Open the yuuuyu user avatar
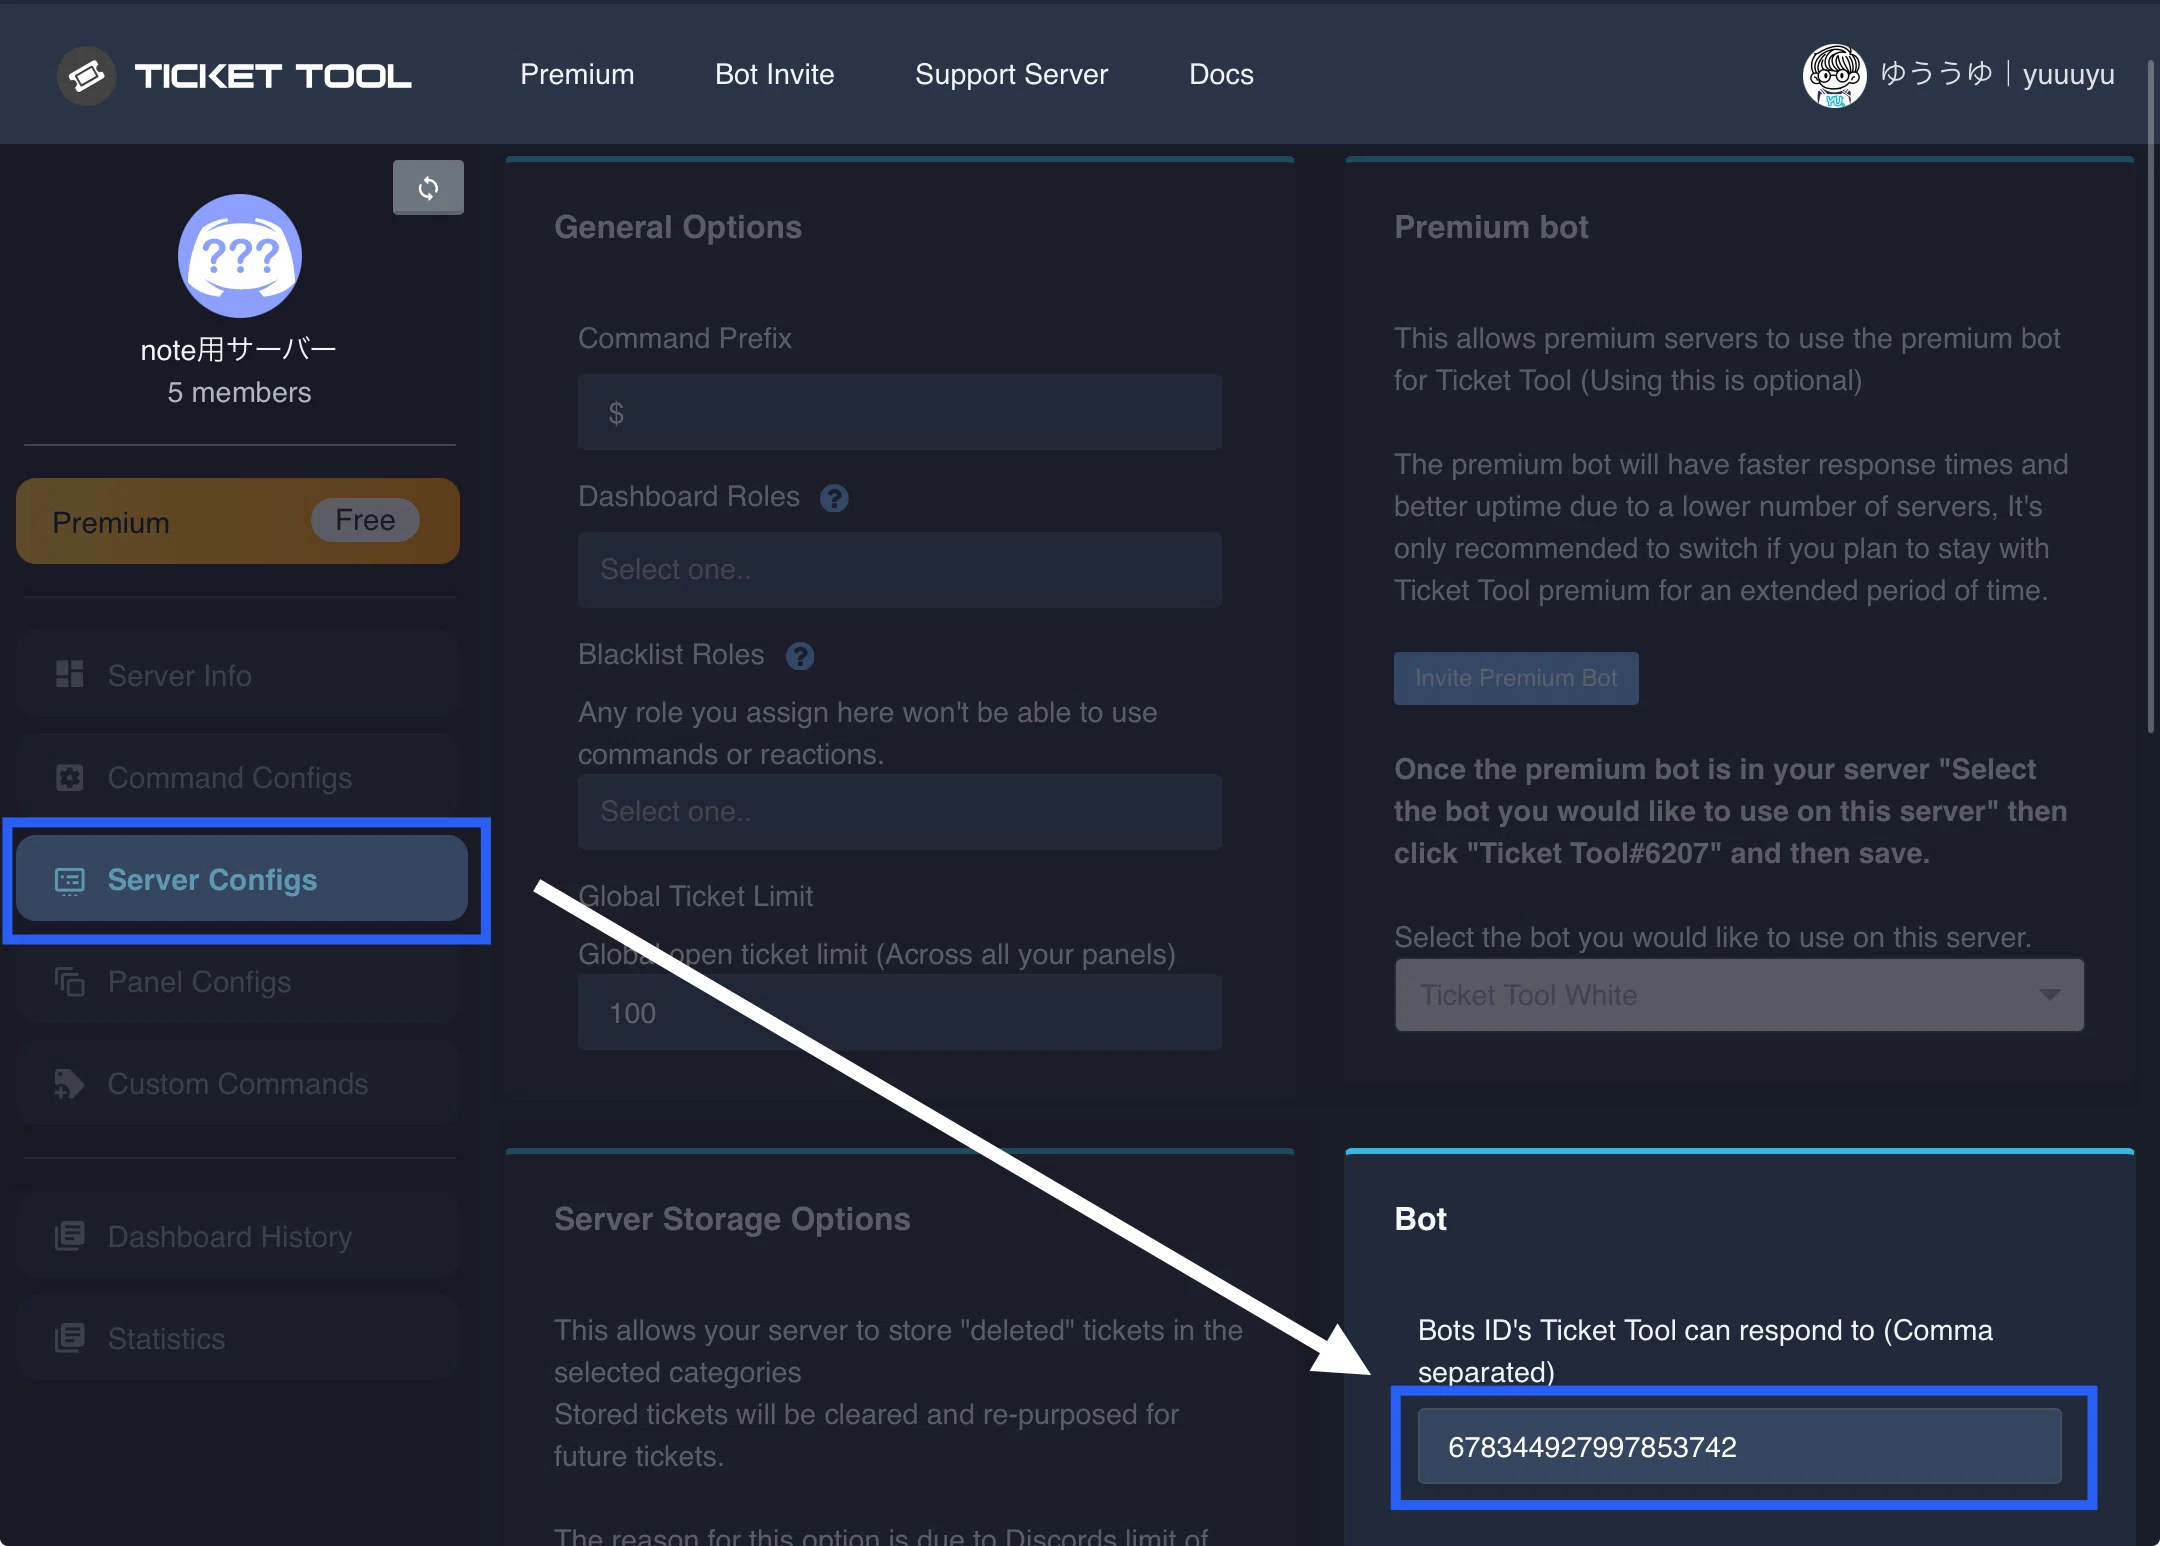 click(1834, 75)
